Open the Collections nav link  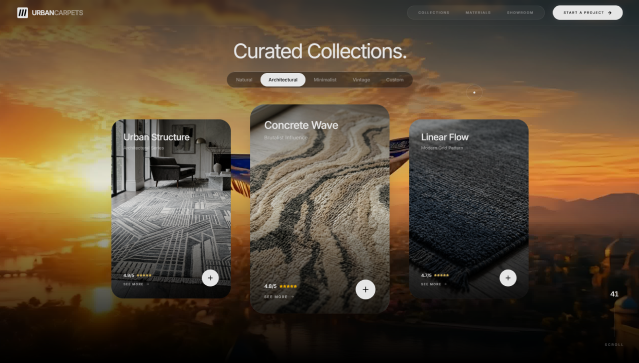(x=434, y=13)
